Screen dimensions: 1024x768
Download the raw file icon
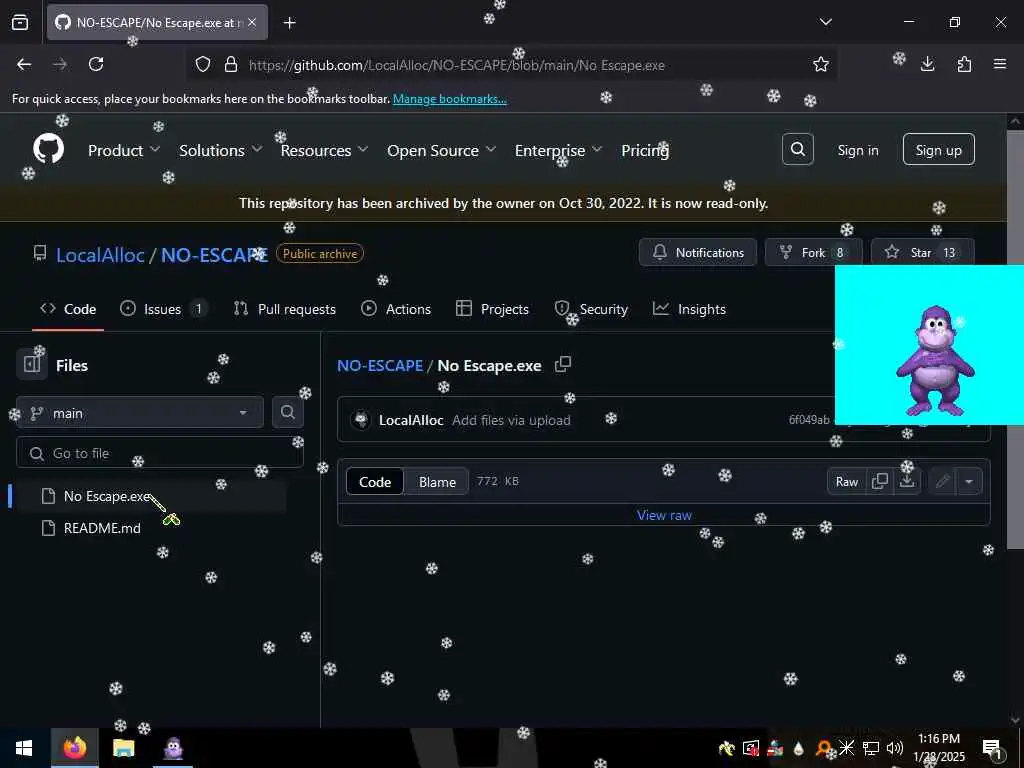coord(907,481)
